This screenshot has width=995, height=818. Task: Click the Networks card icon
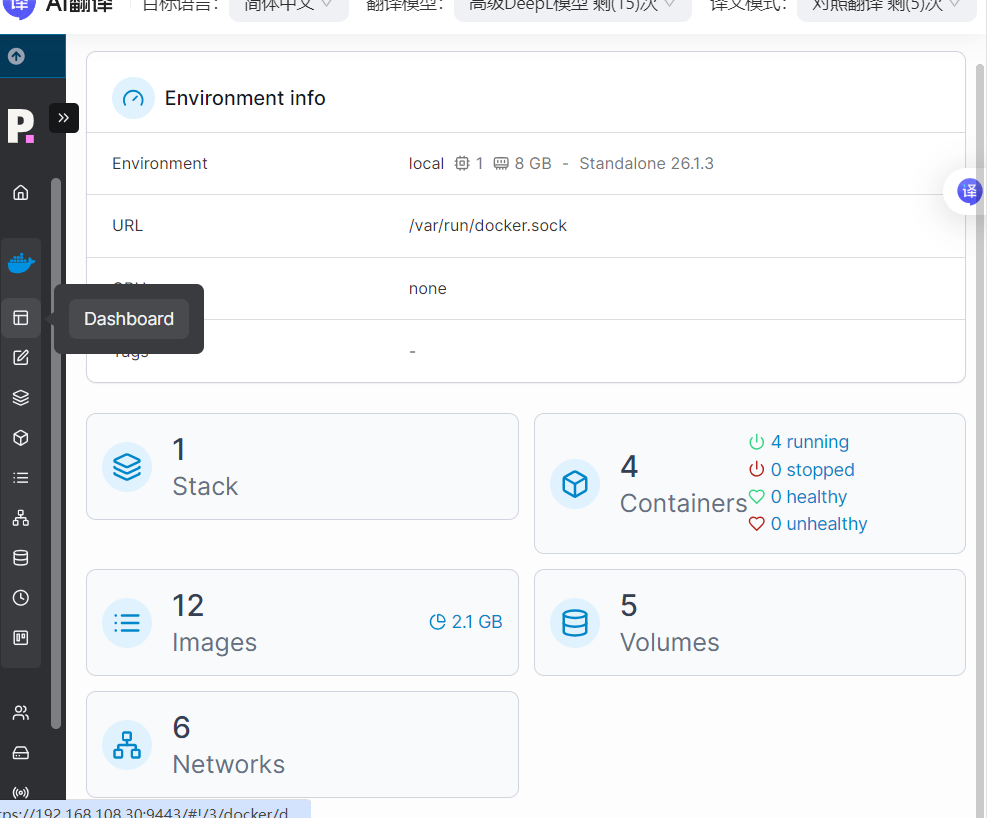tap(127, 745)
